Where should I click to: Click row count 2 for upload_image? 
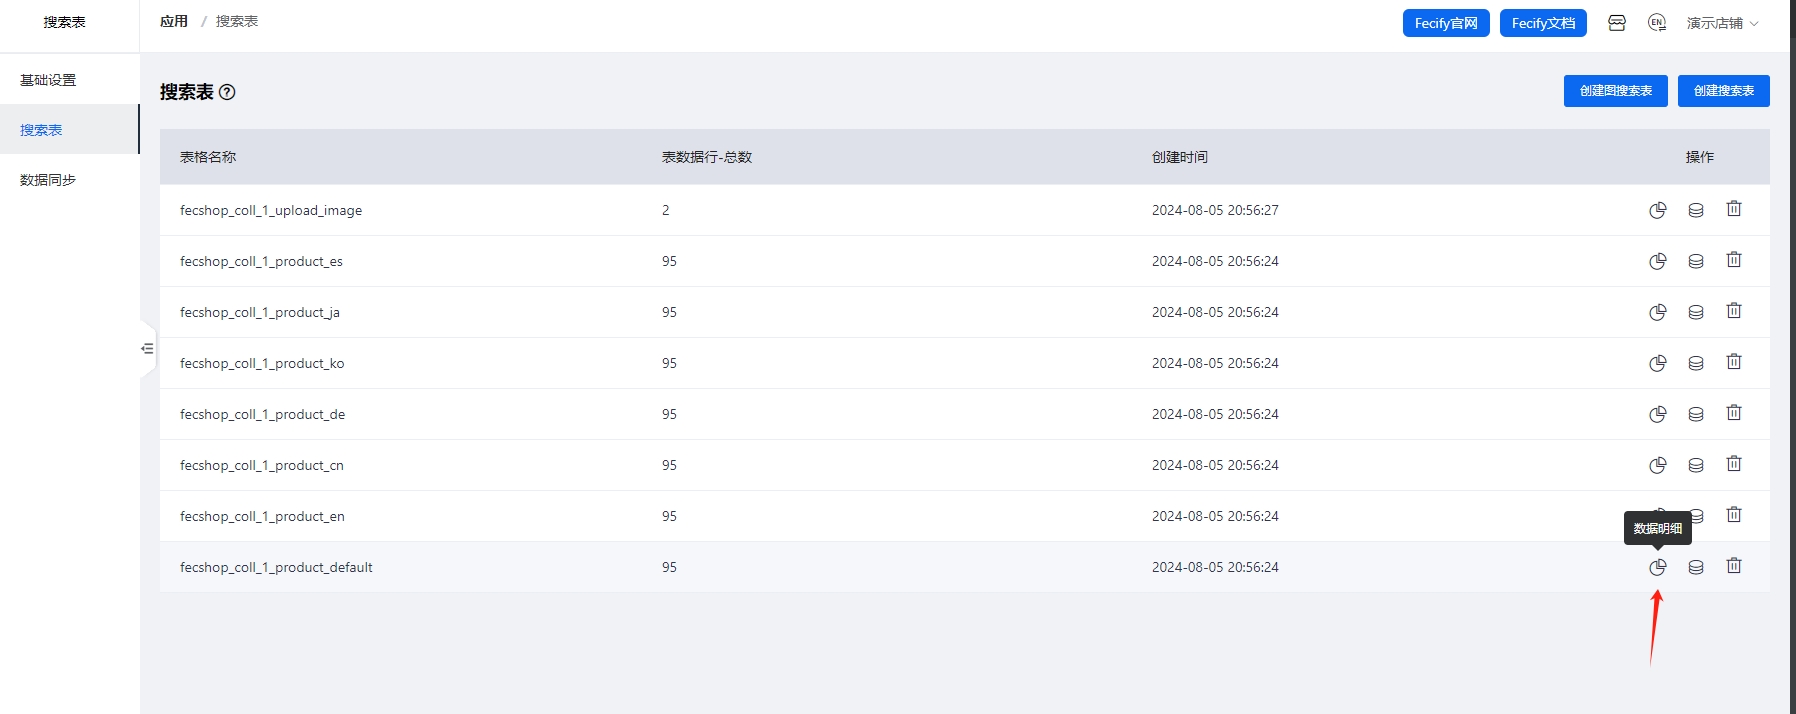coord(666,210)
